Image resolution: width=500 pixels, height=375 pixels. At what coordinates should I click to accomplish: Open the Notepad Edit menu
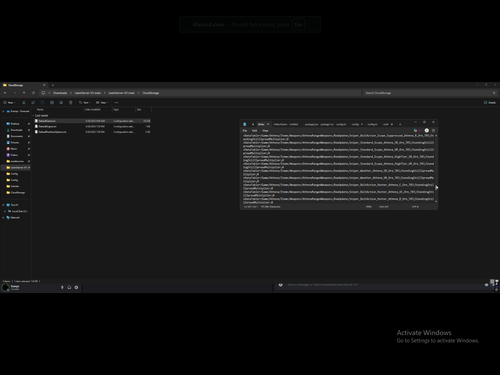[x=254, y=131]
